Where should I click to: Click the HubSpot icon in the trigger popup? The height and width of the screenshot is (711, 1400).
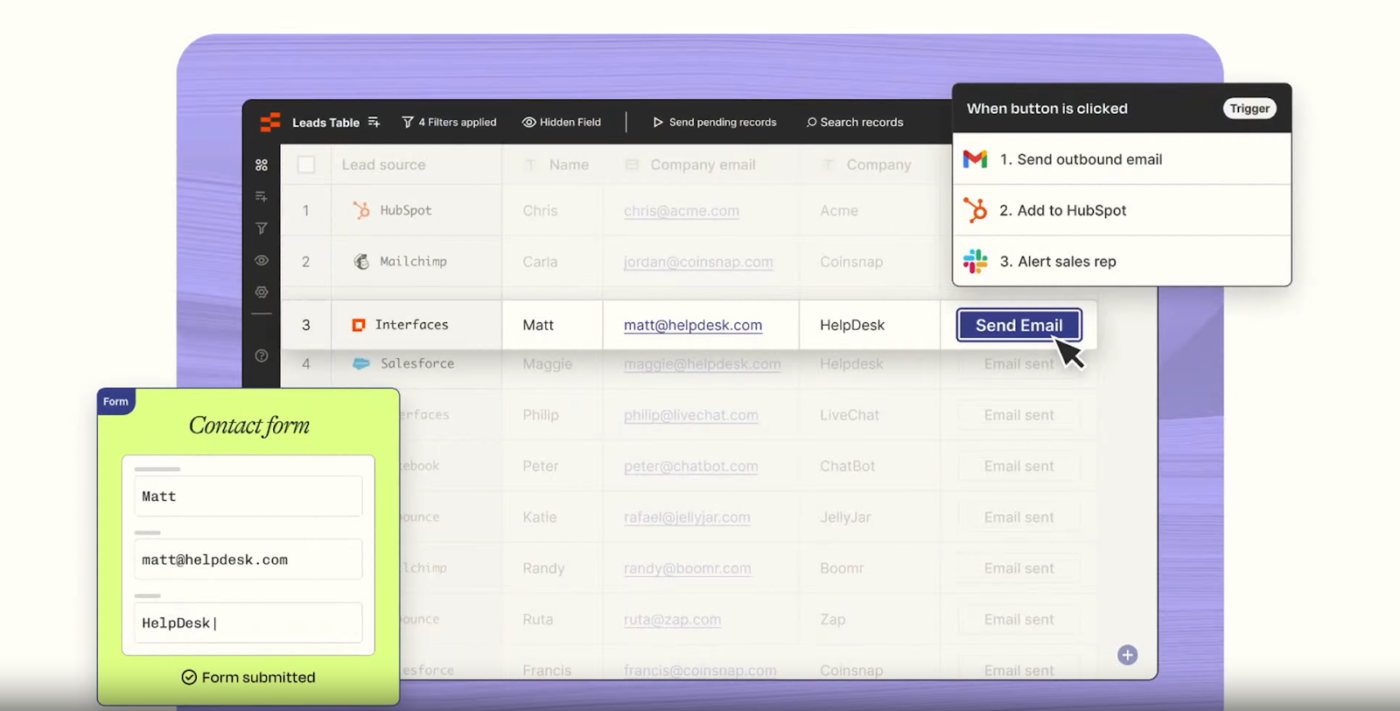(975, 210)
